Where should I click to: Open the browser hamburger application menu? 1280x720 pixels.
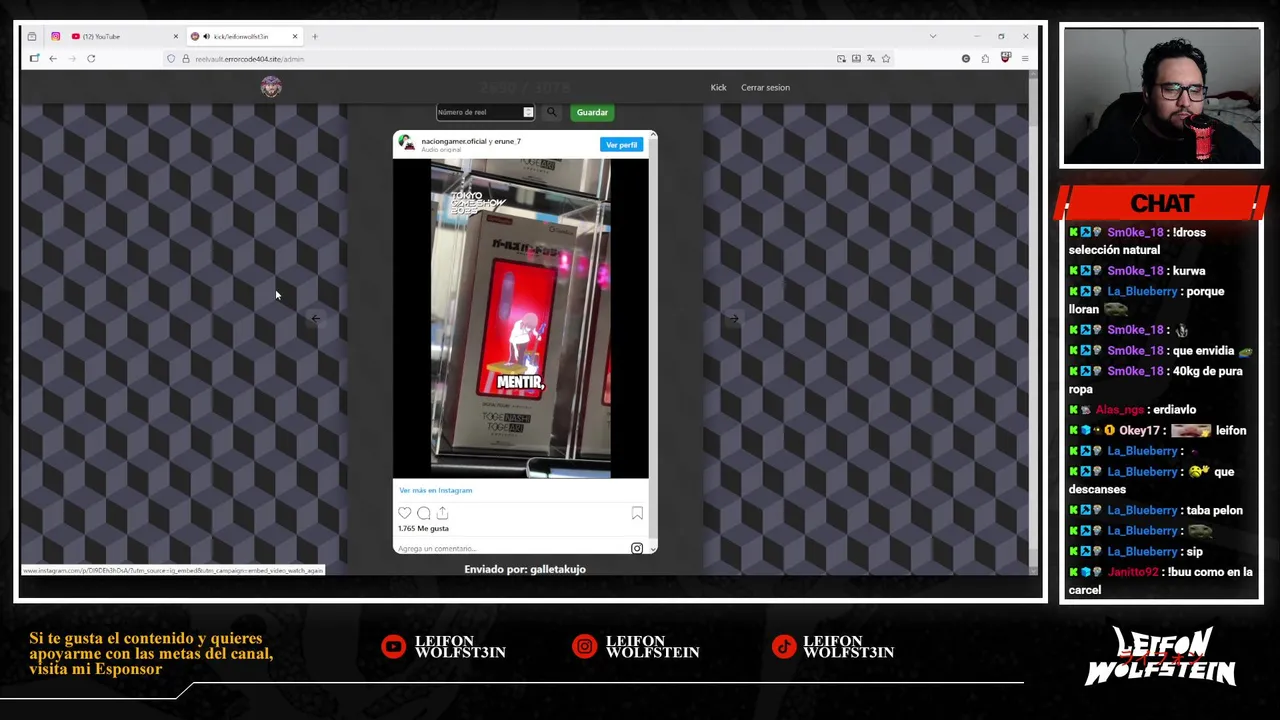click(1025, 59)
